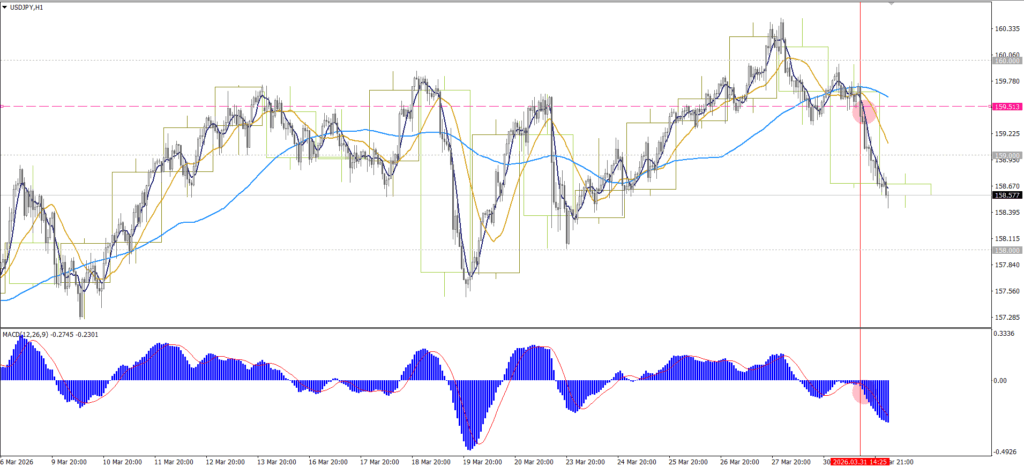This screenshot has width=1024, height=467.
Task: Click the 157.285 price scale value
Action: point(1007,318)
